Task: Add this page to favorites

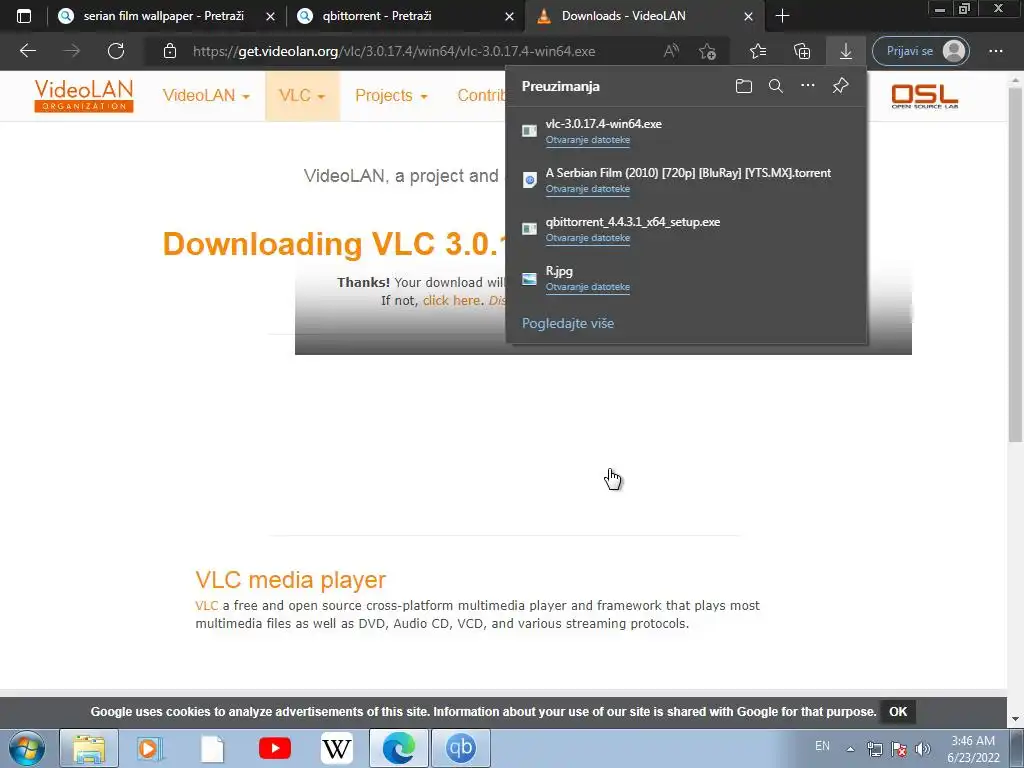Action: click(x=707, y=51)
